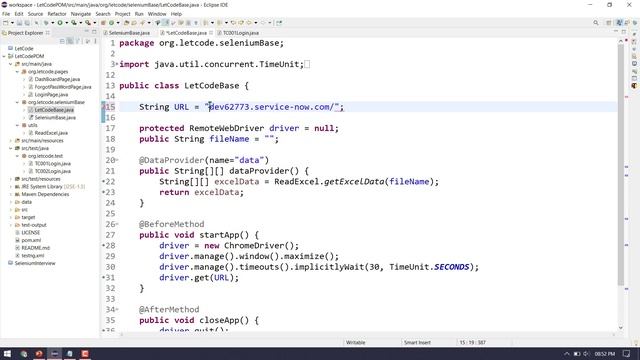The image size is (640, 360).
Task: Click the Save toolbar icon
Action: click(19, 23)
